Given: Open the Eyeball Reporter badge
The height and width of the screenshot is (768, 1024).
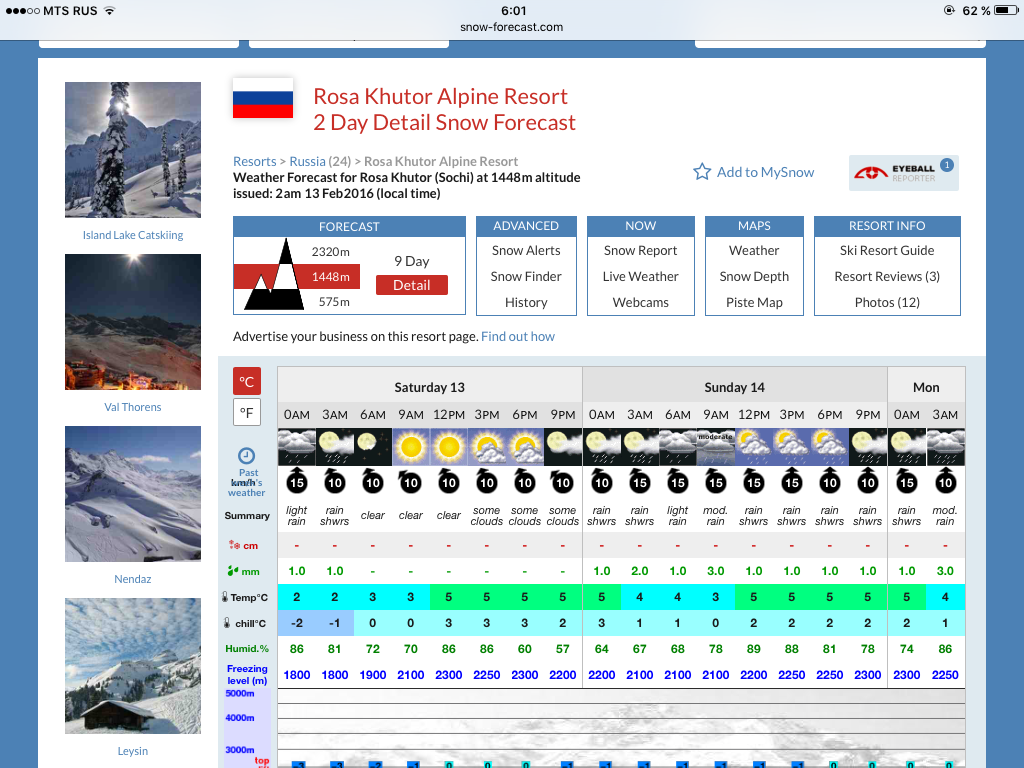Looking at the screenshot, I should [903, 173].
